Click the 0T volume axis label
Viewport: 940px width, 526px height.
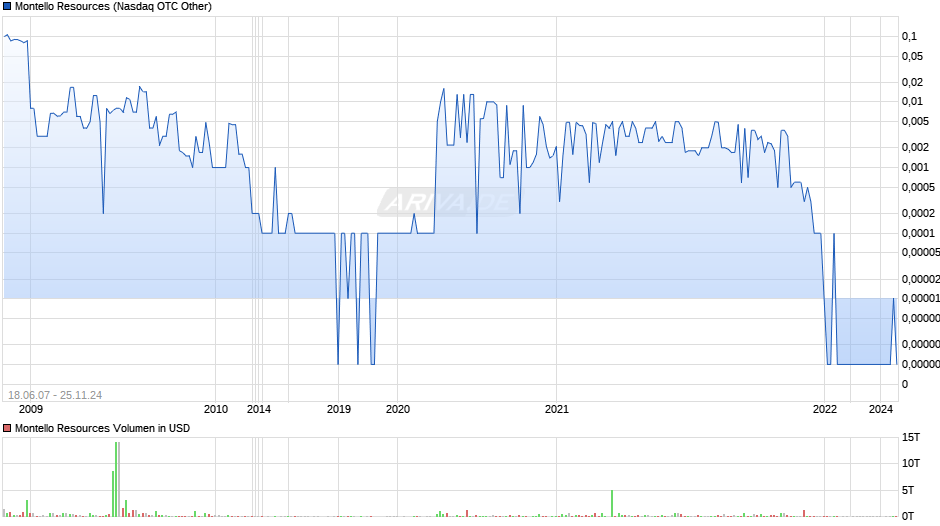[x=908, y=516]
